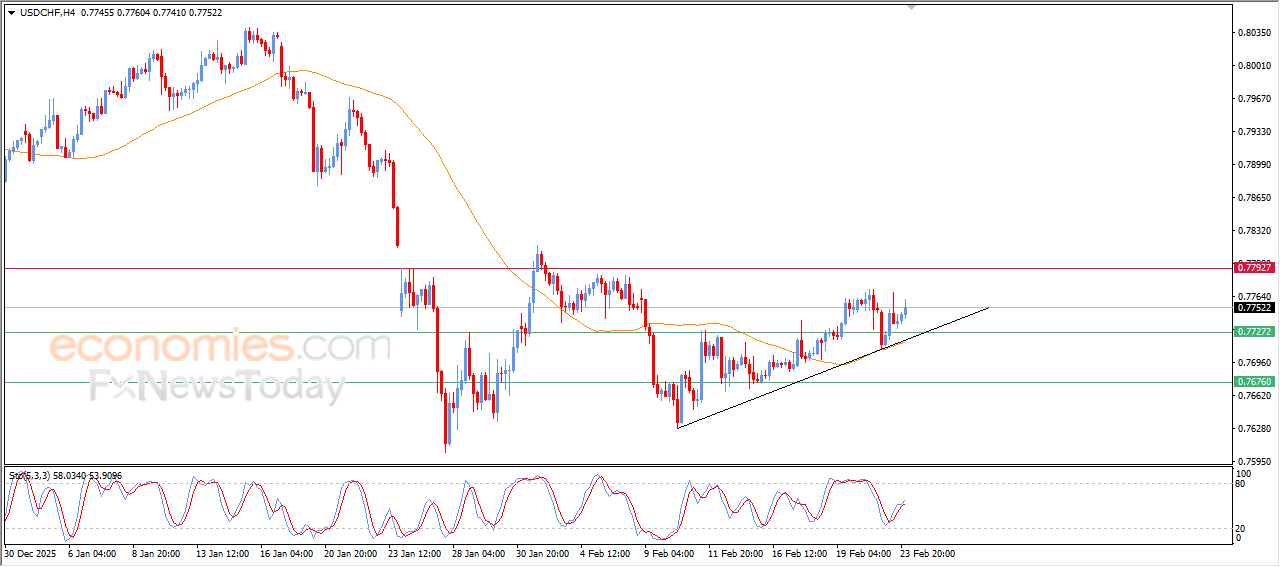Click the Sto(5,3,3) indicator label
The width and height of the screenshot is (1280, 567).
coord(28,476)
